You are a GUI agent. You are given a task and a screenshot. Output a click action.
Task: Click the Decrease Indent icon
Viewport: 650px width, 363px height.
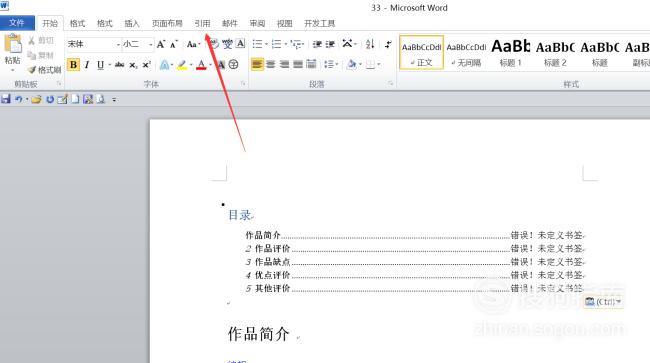(x=318, y=44)
